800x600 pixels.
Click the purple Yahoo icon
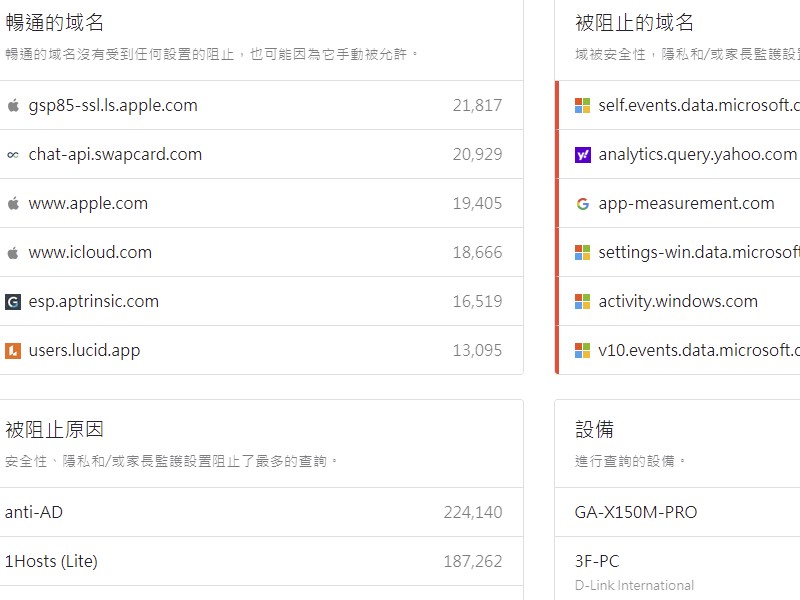pyautogui.click(x=582, y=155)
